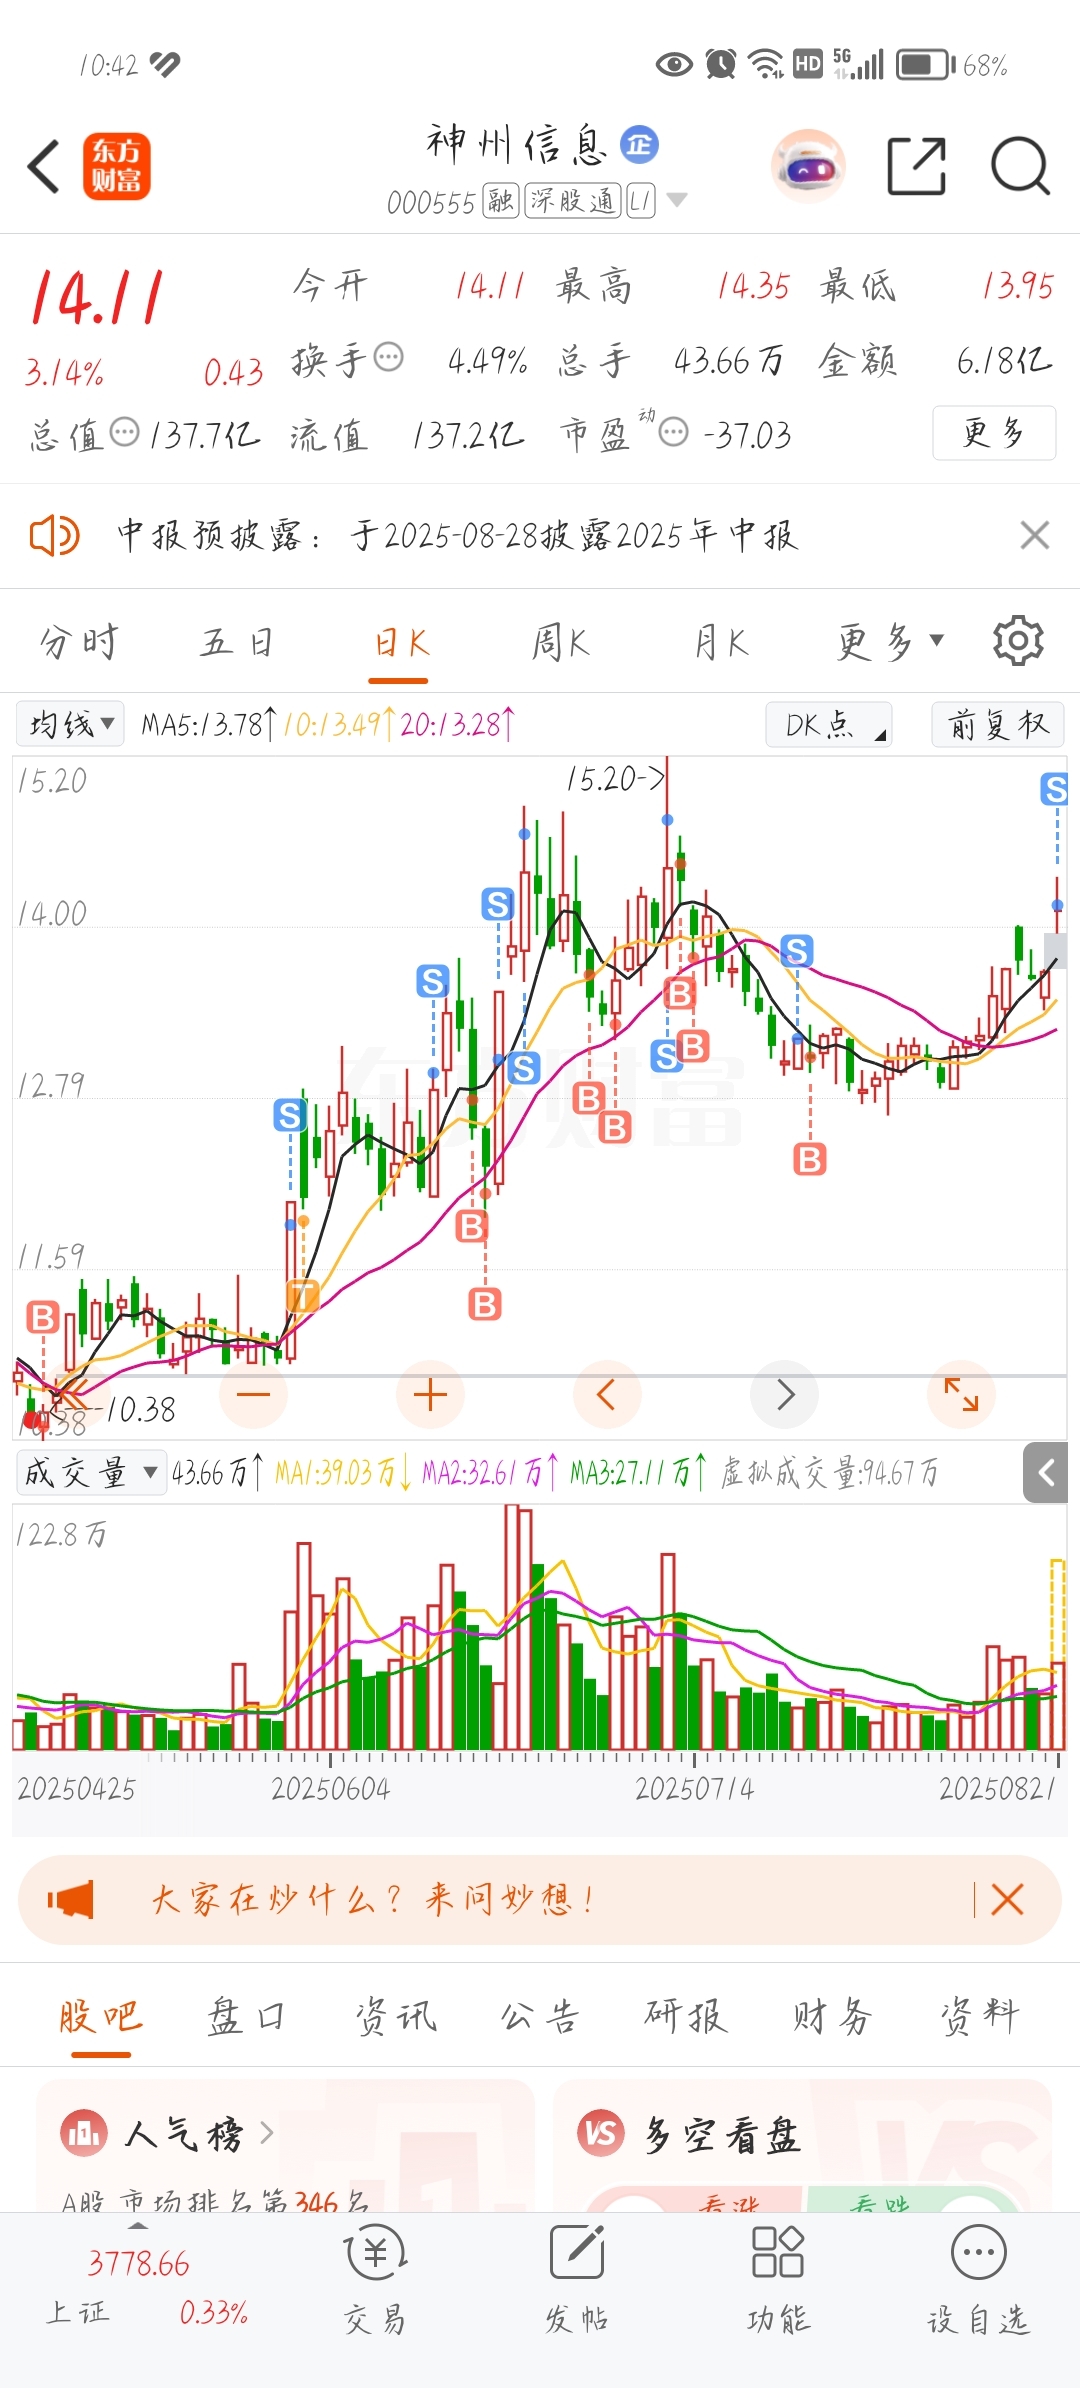Zoom in chart with plus button
Viewport: 1080px width, 2388px height.
[430, 1394]
